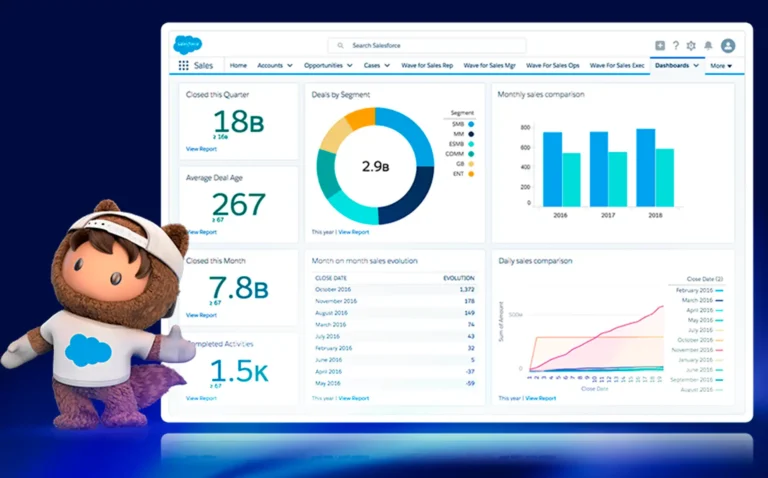Image resolution: width=768 pixels, height=478 pixels.
Task: Go to the Home tab
Action: point(238,65)
